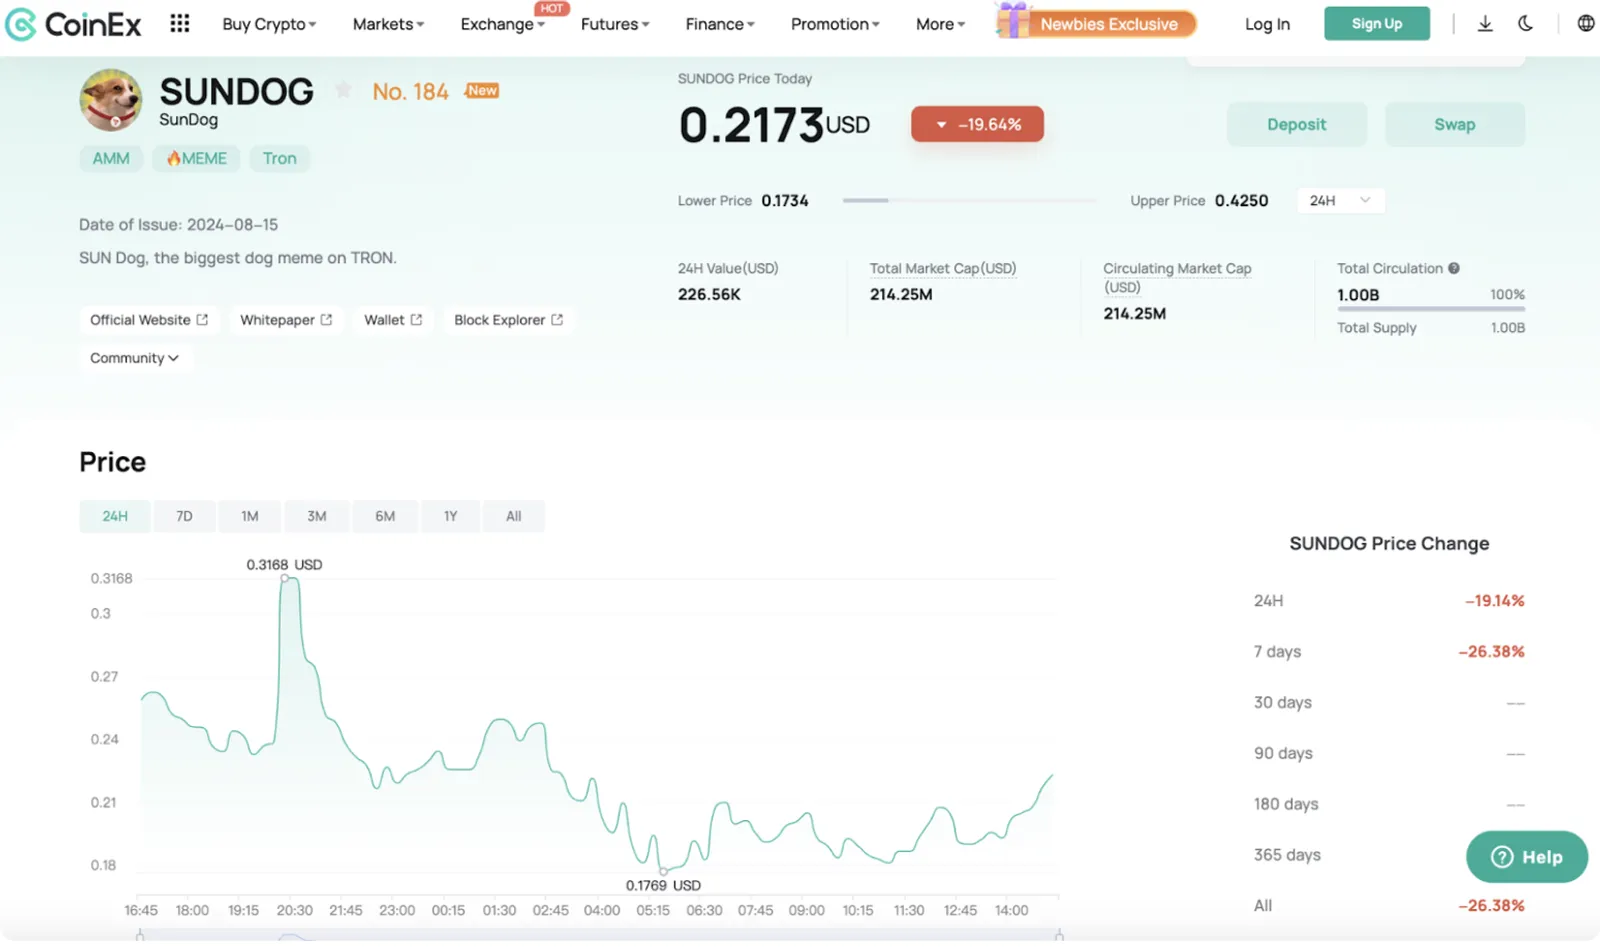The height and width of the screenshot is (947, 1600).
Task: Click the Deposit button
Action: (x=1296, y=124)
